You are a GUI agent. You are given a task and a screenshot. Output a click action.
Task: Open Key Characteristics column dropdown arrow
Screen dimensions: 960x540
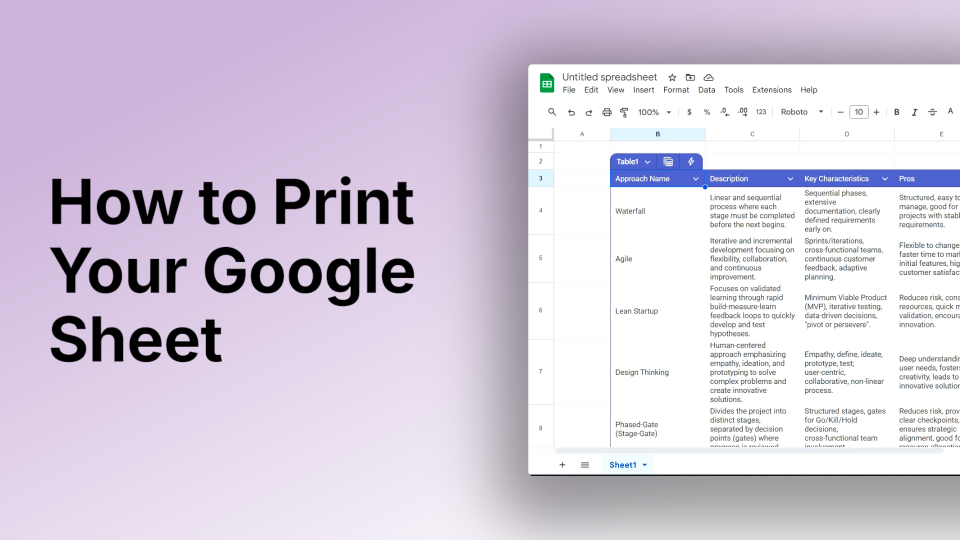(885, 179)
